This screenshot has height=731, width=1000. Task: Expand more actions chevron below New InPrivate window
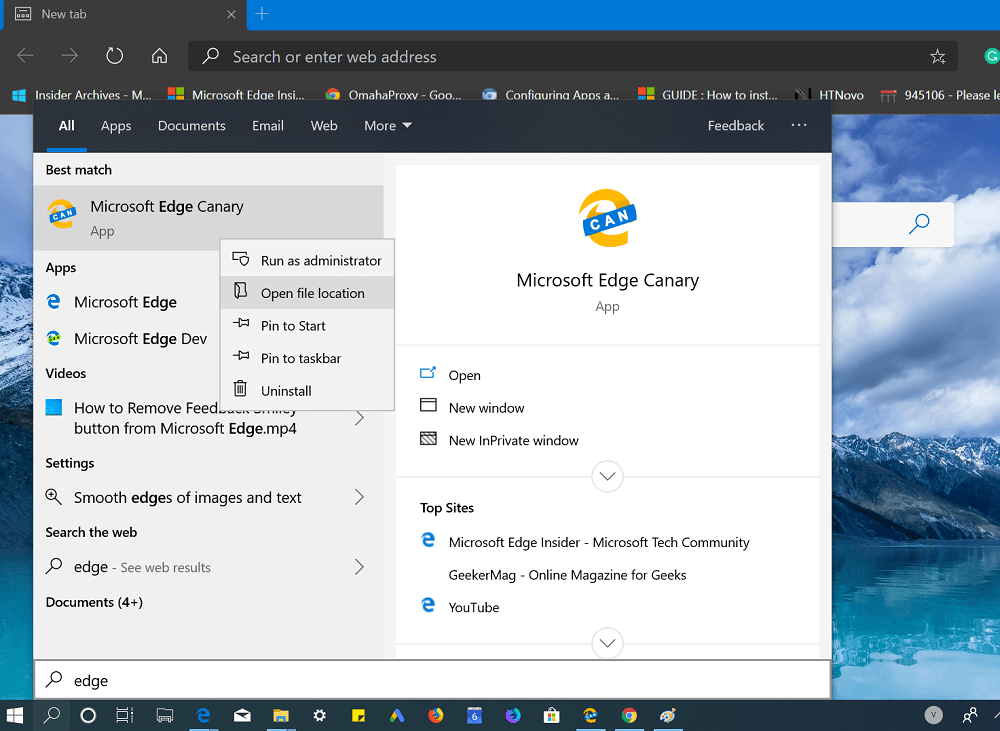(607, 476)
